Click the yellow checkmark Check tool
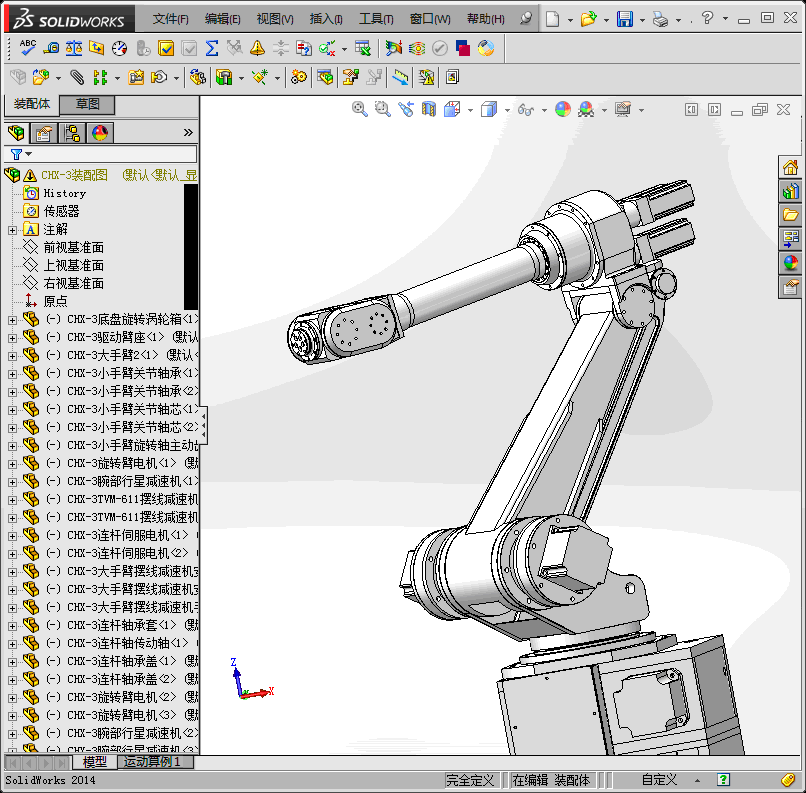The image size is (806, 793). (x=166, y=48)
